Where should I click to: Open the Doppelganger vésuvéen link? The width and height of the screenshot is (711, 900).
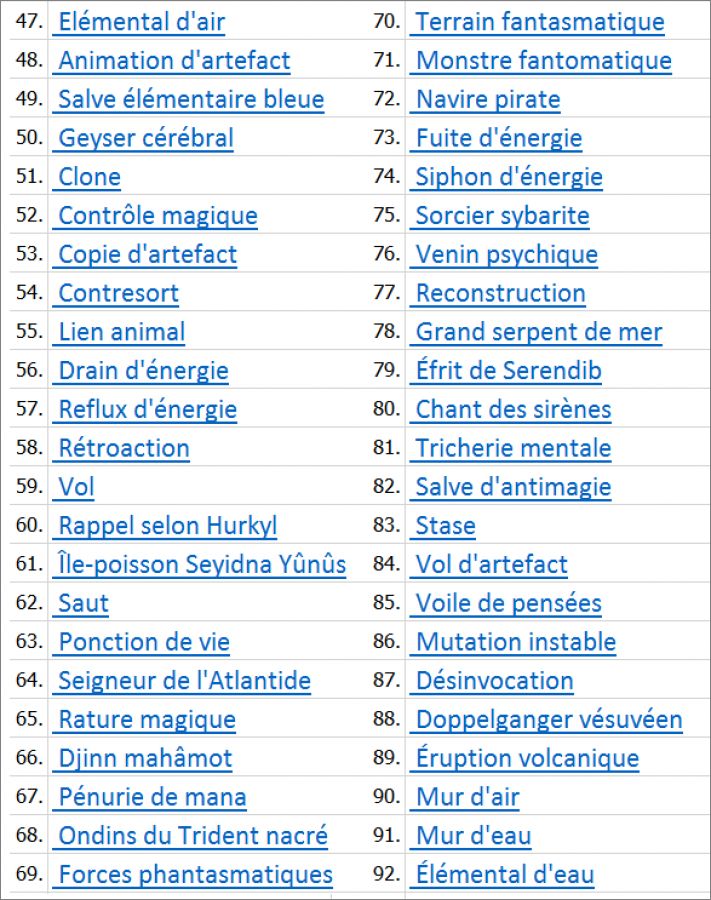click(549, 720)
